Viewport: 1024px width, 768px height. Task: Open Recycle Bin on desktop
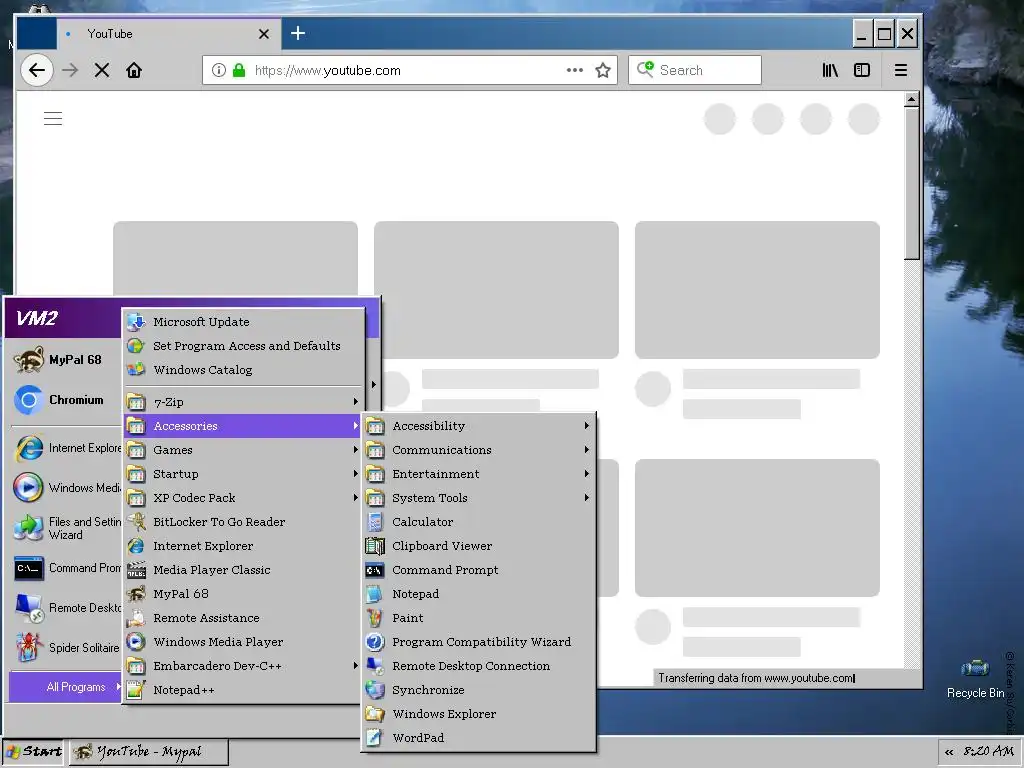[x=976, y=679]
